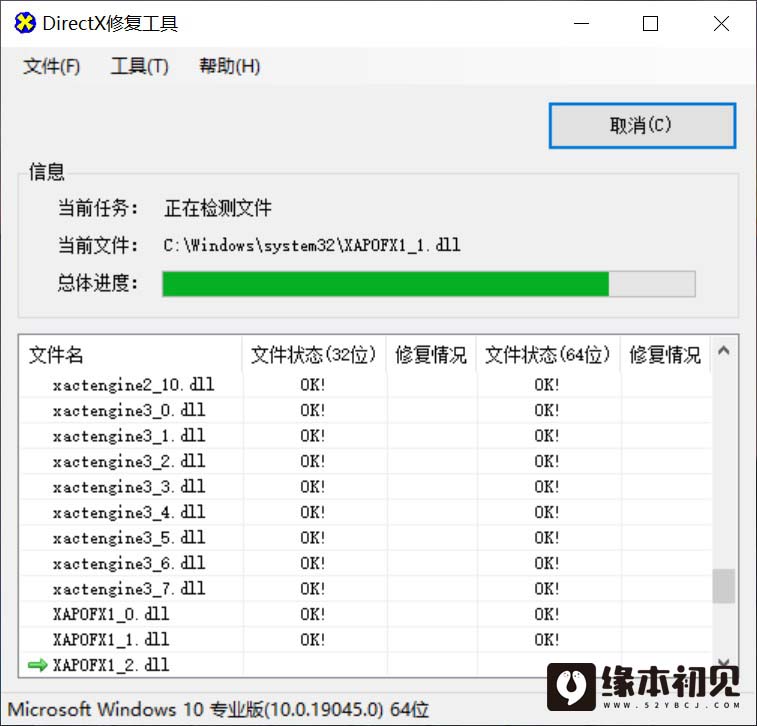Image resolution: width=757 pixels, height=726 pixels.
Task: Select row xactengine3_0.dll
Action: [365, 410]
